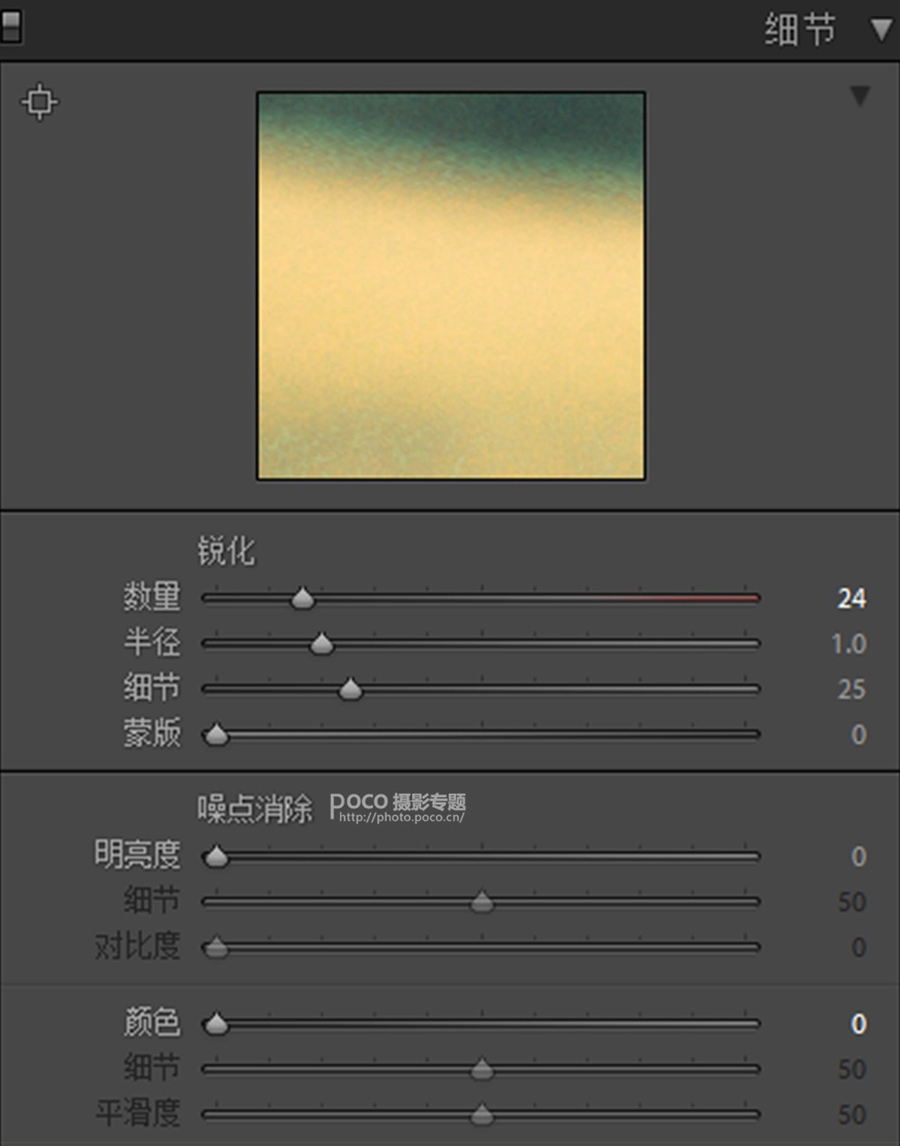The image size is (900, 1146).
Task: Collapse the preview area disclosure triangle
Action: [860, 96]
